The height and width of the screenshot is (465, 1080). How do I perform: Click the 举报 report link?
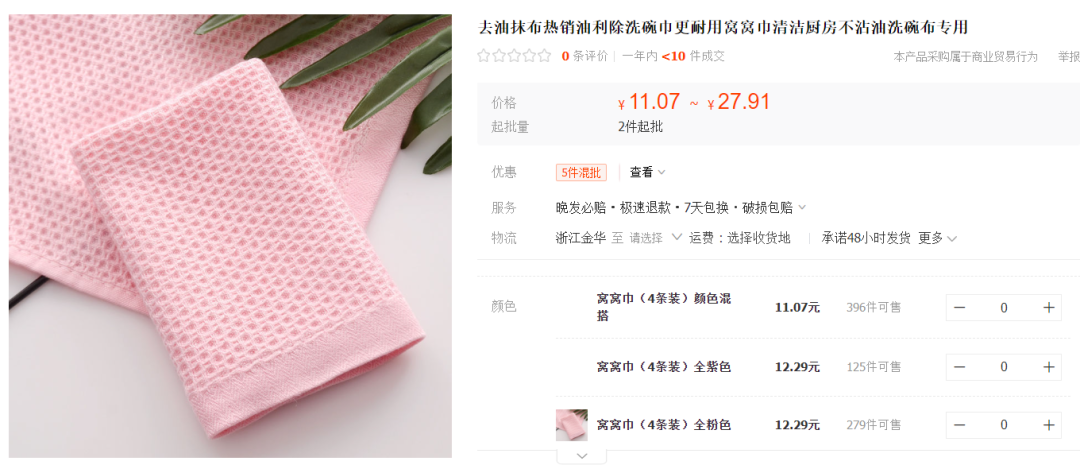tap(1069, 56)
